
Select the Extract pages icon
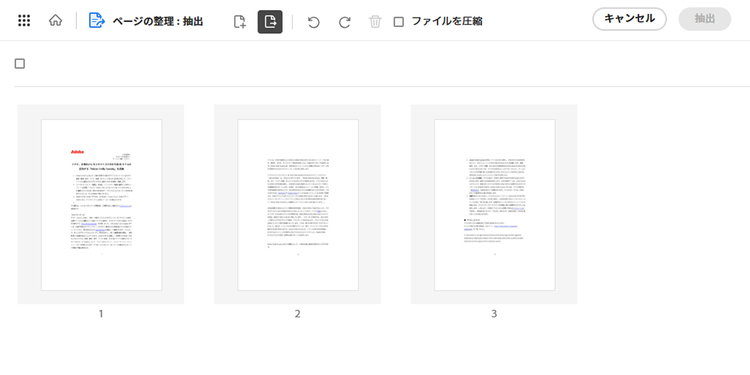pos(270,22)
